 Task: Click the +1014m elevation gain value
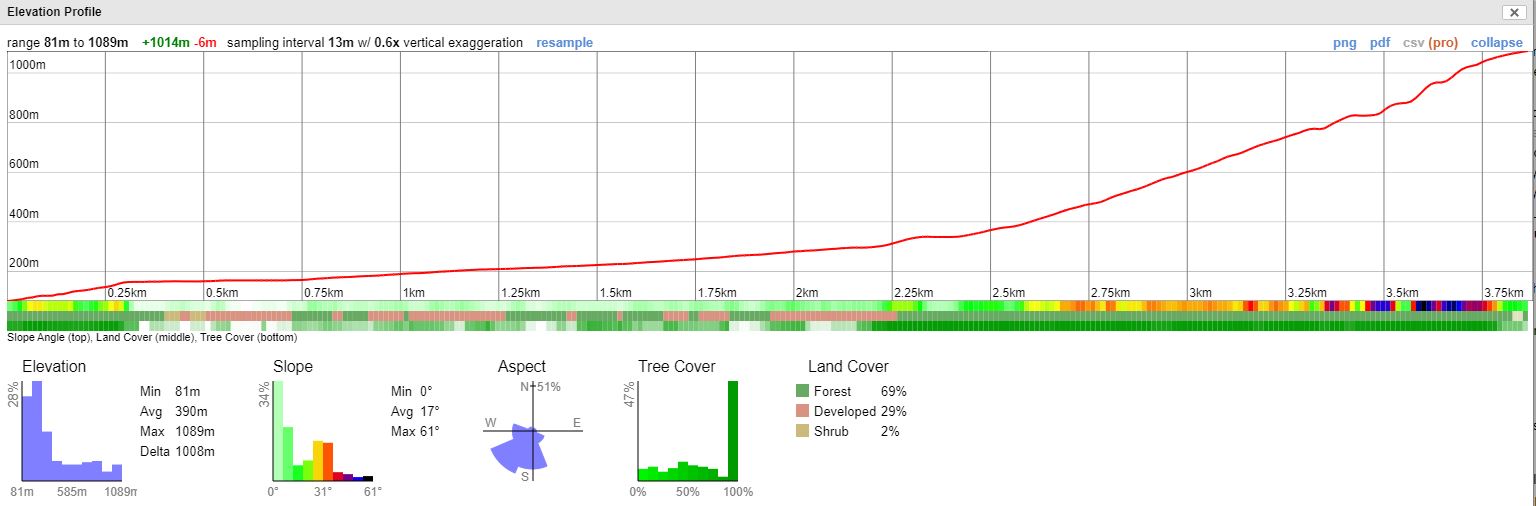(x=166, y=43)
